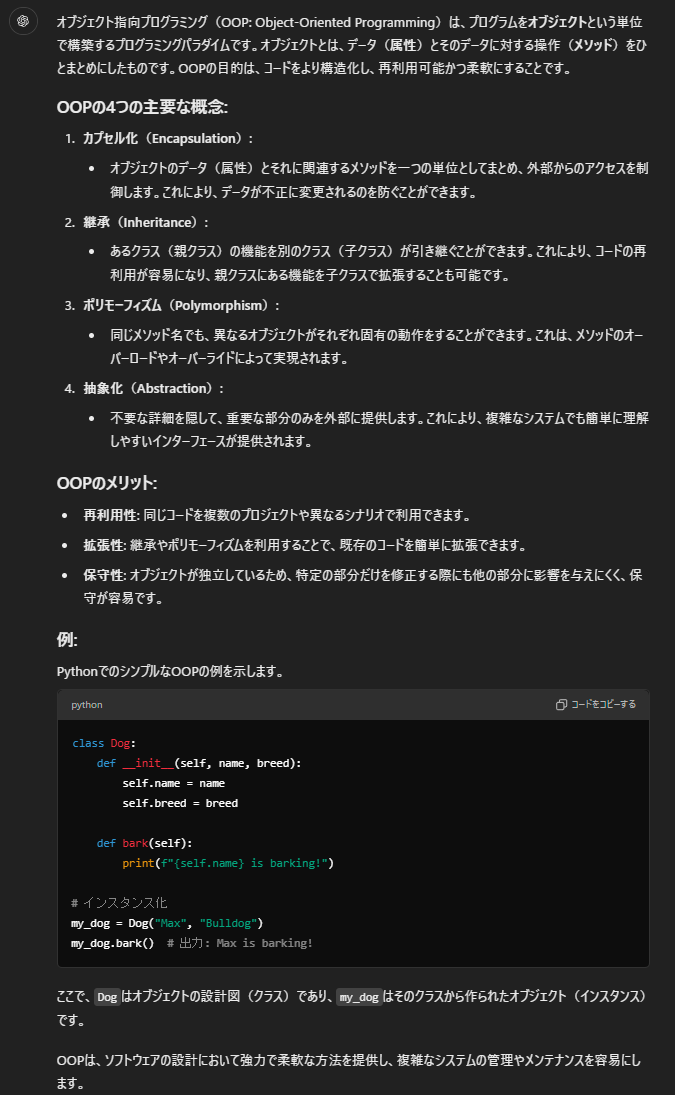This screenshot has width=675, height=1095.
Task: Click the 抽象化 (Abstraction) list item
Action: [154, 388]
